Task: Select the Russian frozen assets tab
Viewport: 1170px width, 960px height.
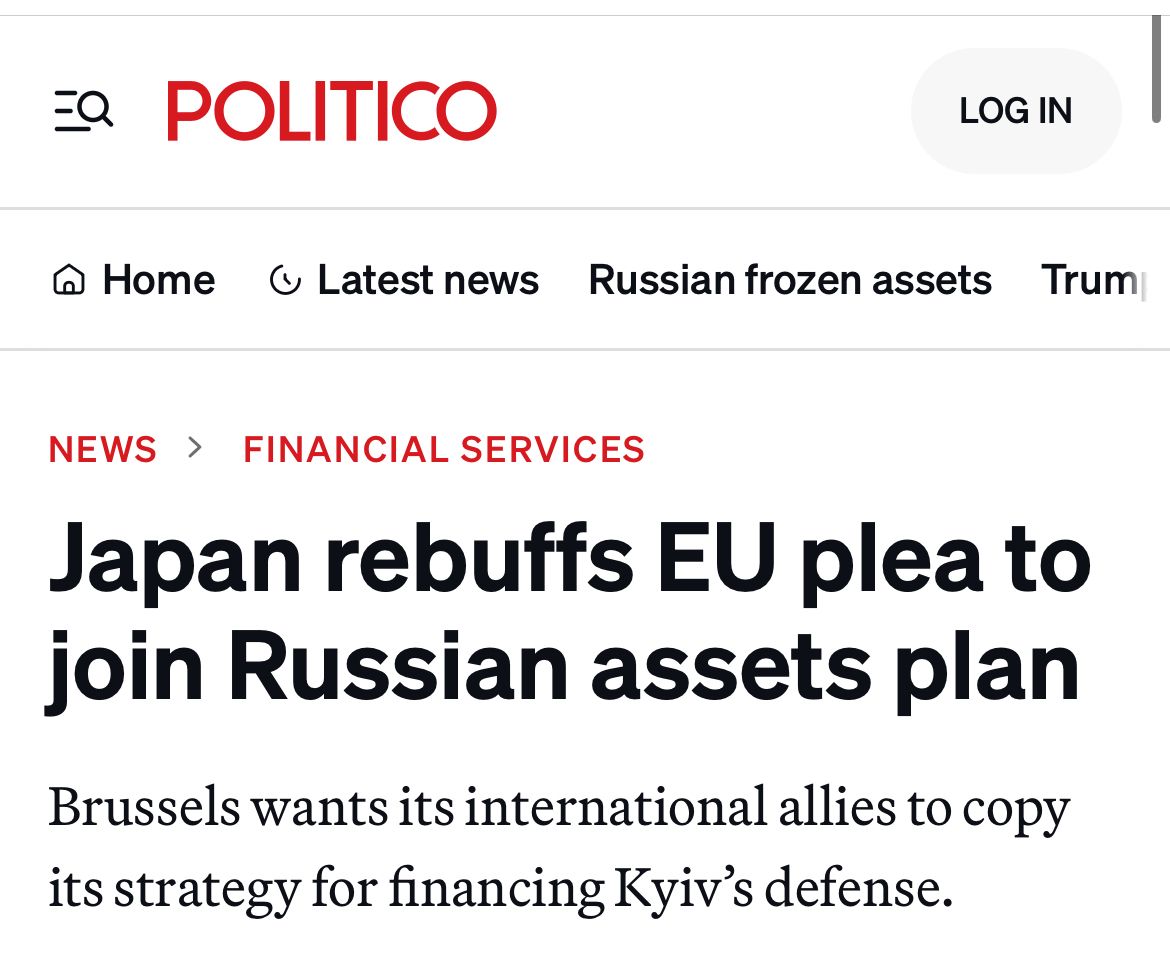Action: (x=789, y=280)
